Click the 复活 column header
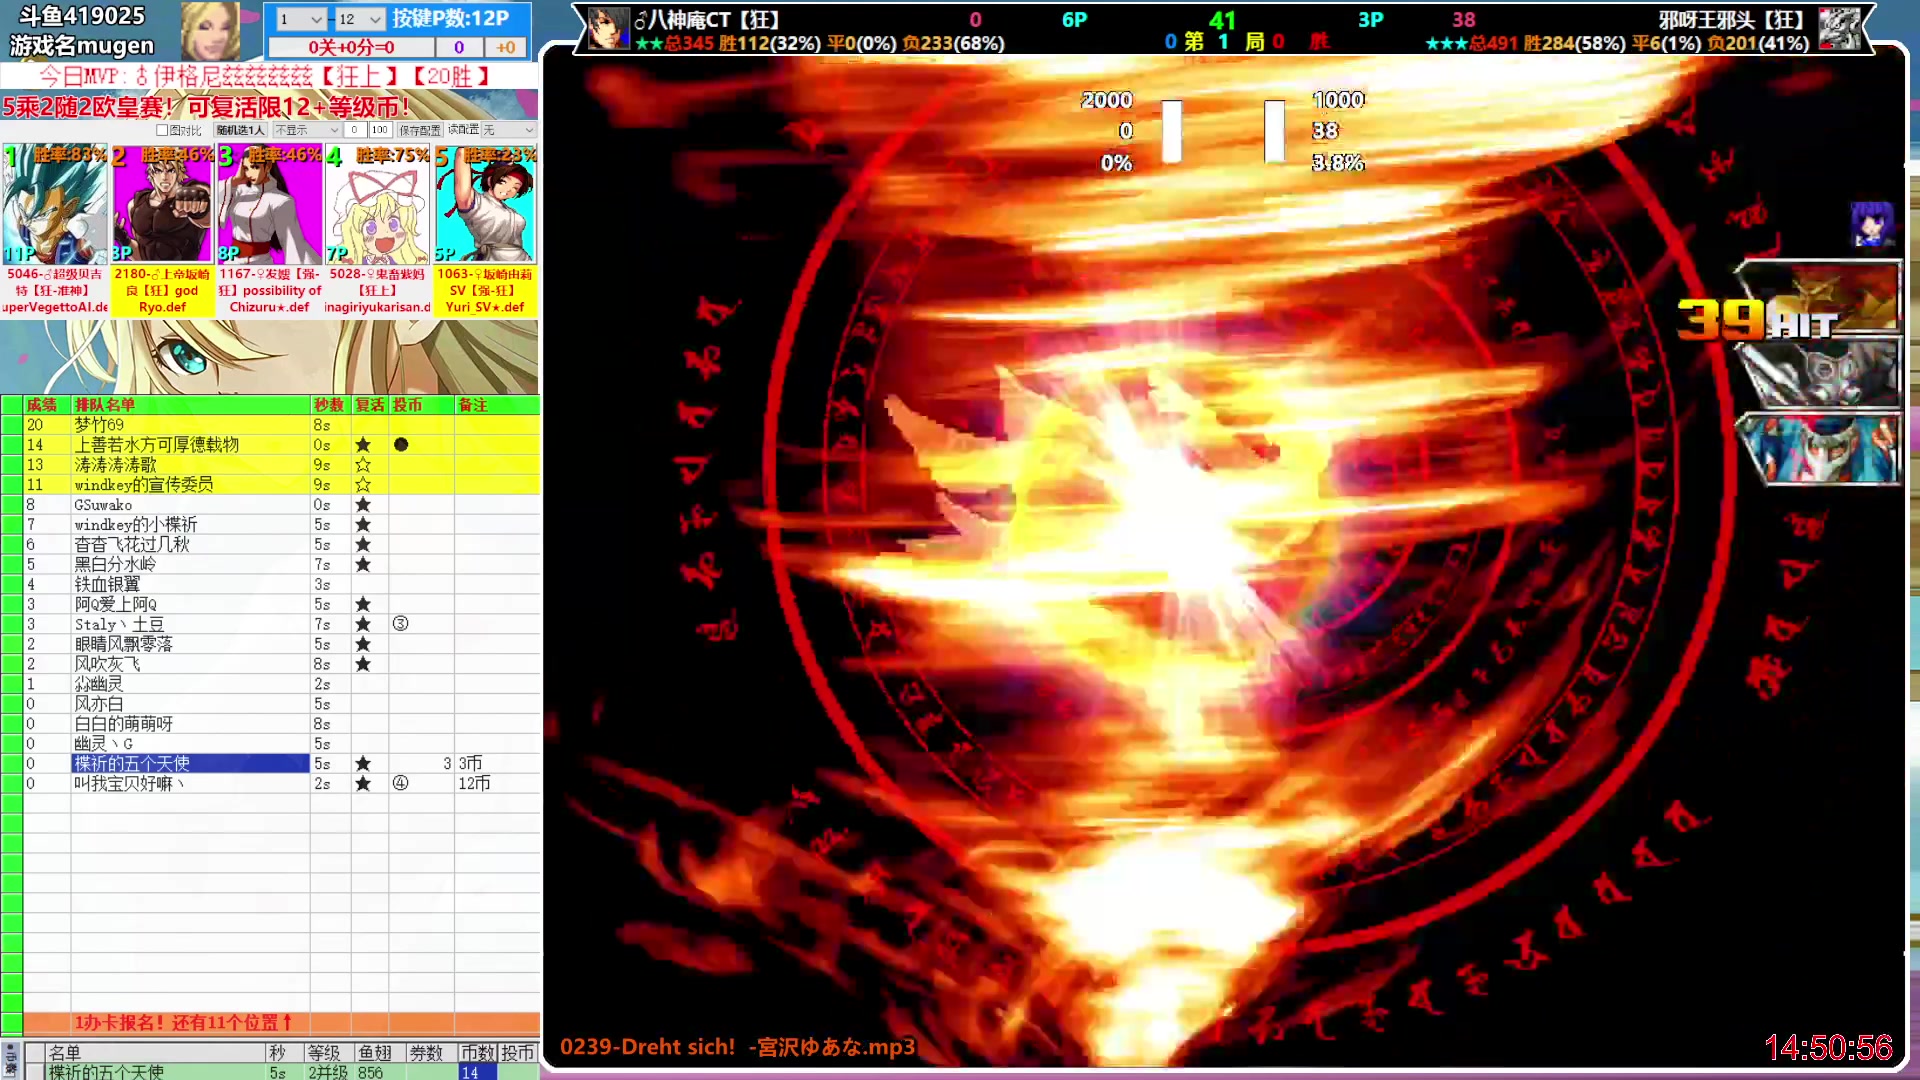This screenshot has width=1920, height=1080. point(370,405)
